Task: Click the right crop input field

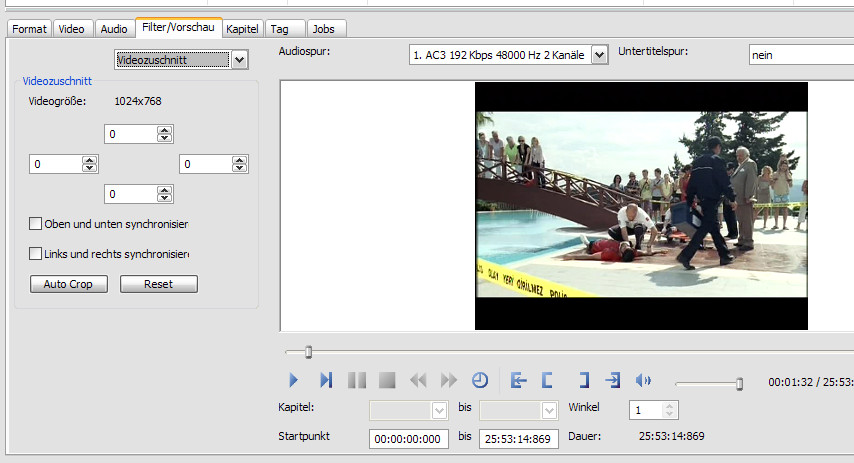Action: pos(206,164)
